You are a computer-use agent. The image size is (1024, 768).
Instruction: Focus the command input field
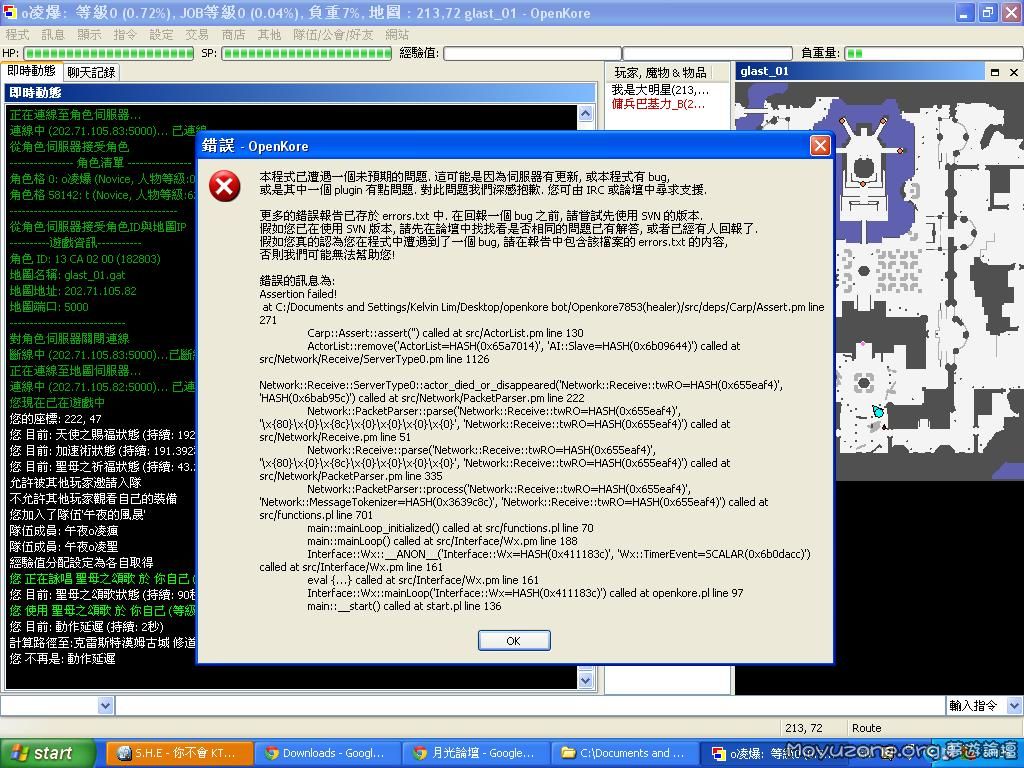click(529, 705)
